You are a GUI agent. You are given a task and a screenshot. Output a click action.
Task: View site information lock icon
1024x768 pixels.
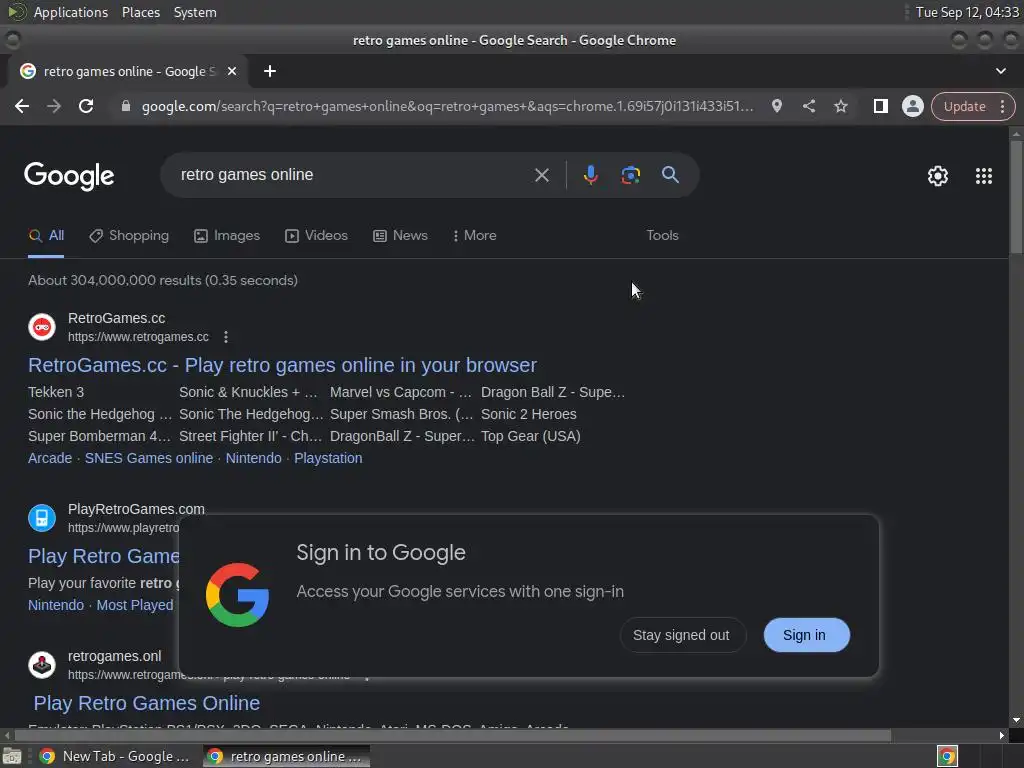[126, 106]
